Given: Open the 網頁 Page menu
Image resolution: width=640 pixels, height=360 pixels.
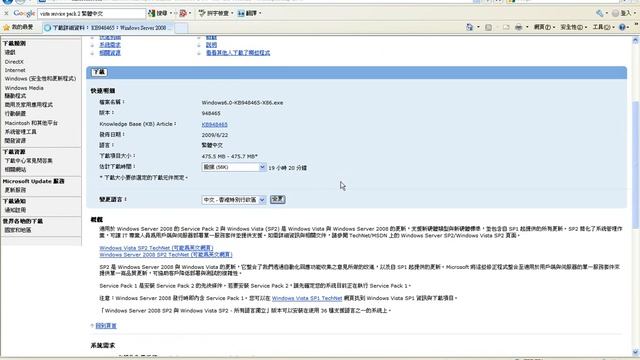Looking at the screenshot, I should coord(544,27).
